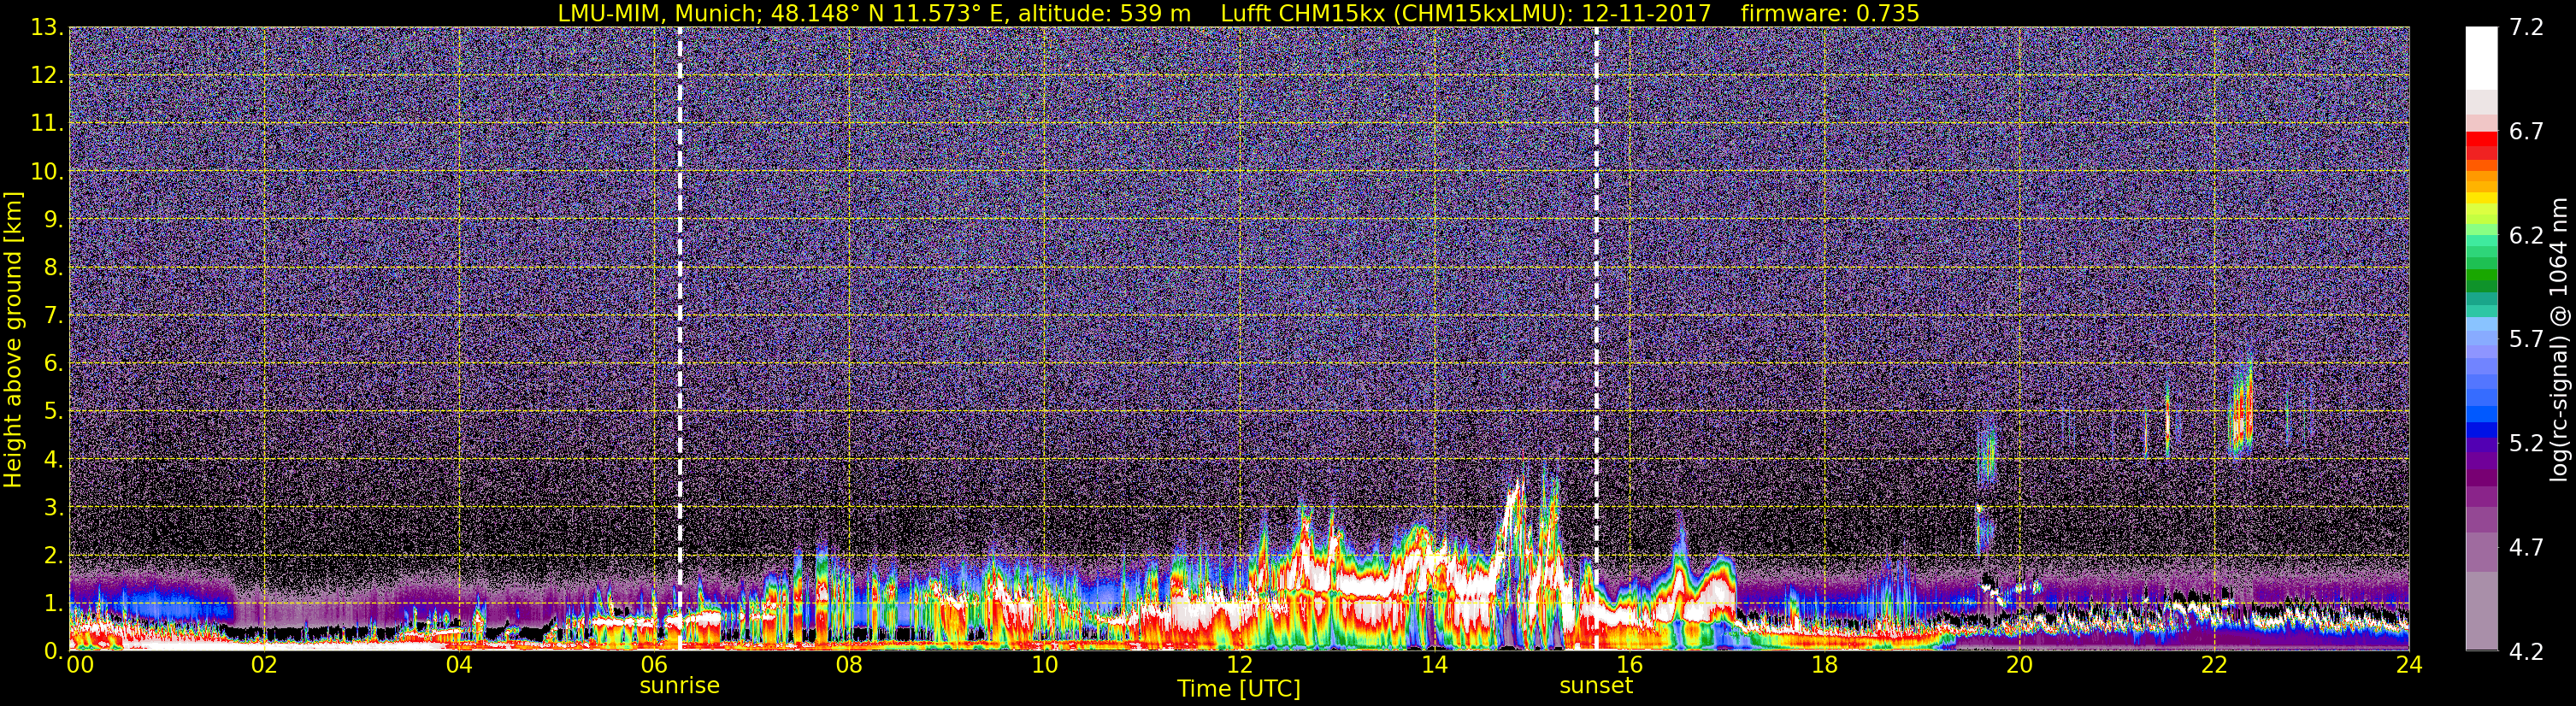Click the 'sunrise' label below the axis
Screen dimensions: 2576x706
coord(680,686)
